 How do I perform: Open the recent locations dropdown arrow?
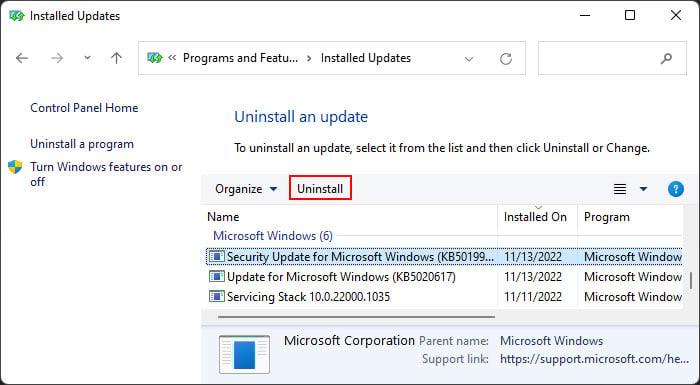click(88, 58)
